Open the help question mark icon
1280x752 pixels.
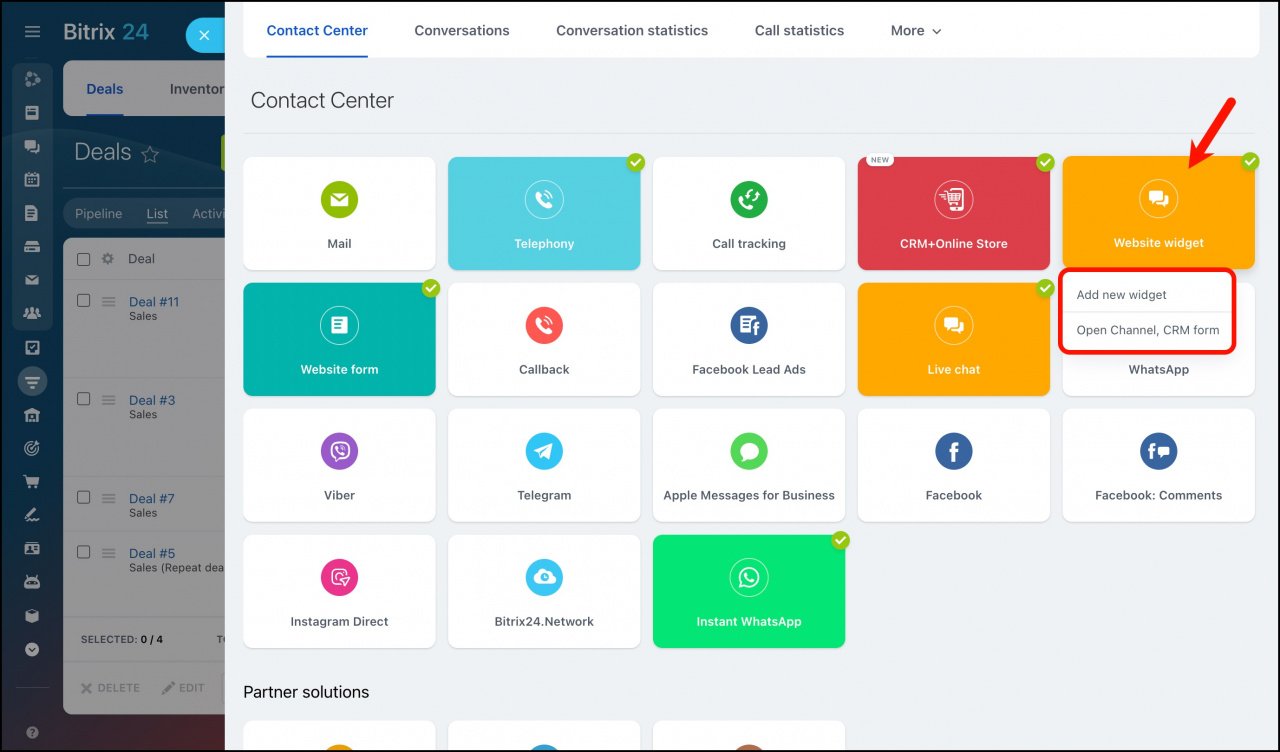(32, 732)
